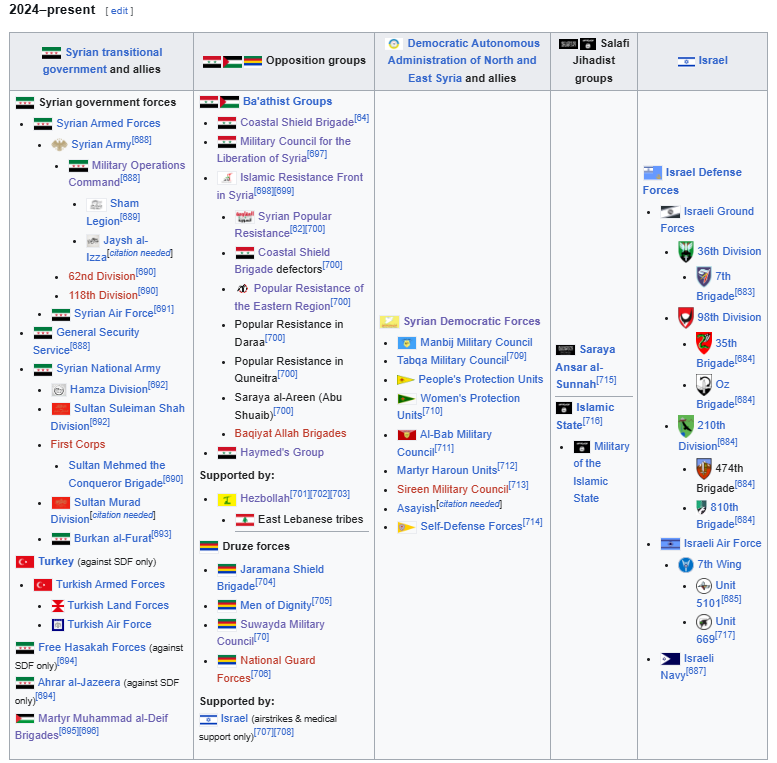Click Palestinian flag beside Martyr Muhammad al-Deif Brigades
This screenshot has height=763, width=777.
coord(25,718)
